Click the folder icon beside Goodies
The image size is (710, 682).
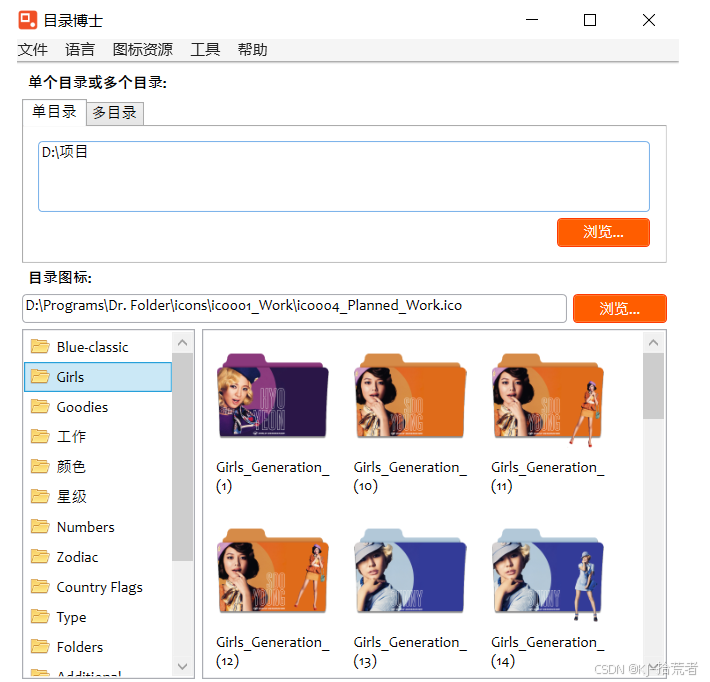click(x=40, y=406)
